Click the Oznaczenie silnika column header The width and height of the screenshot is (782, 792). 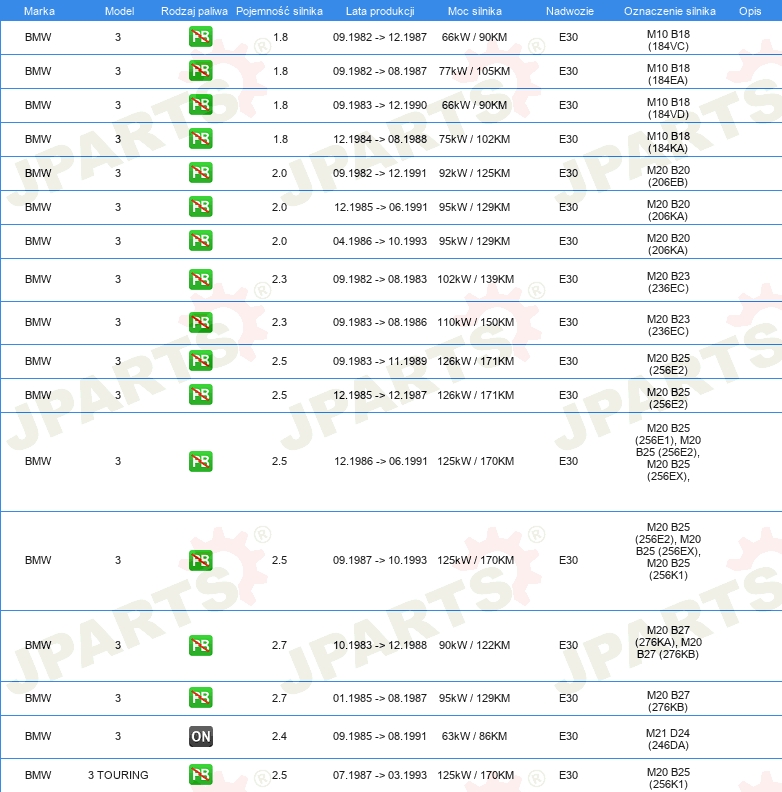tap(669, 11)
